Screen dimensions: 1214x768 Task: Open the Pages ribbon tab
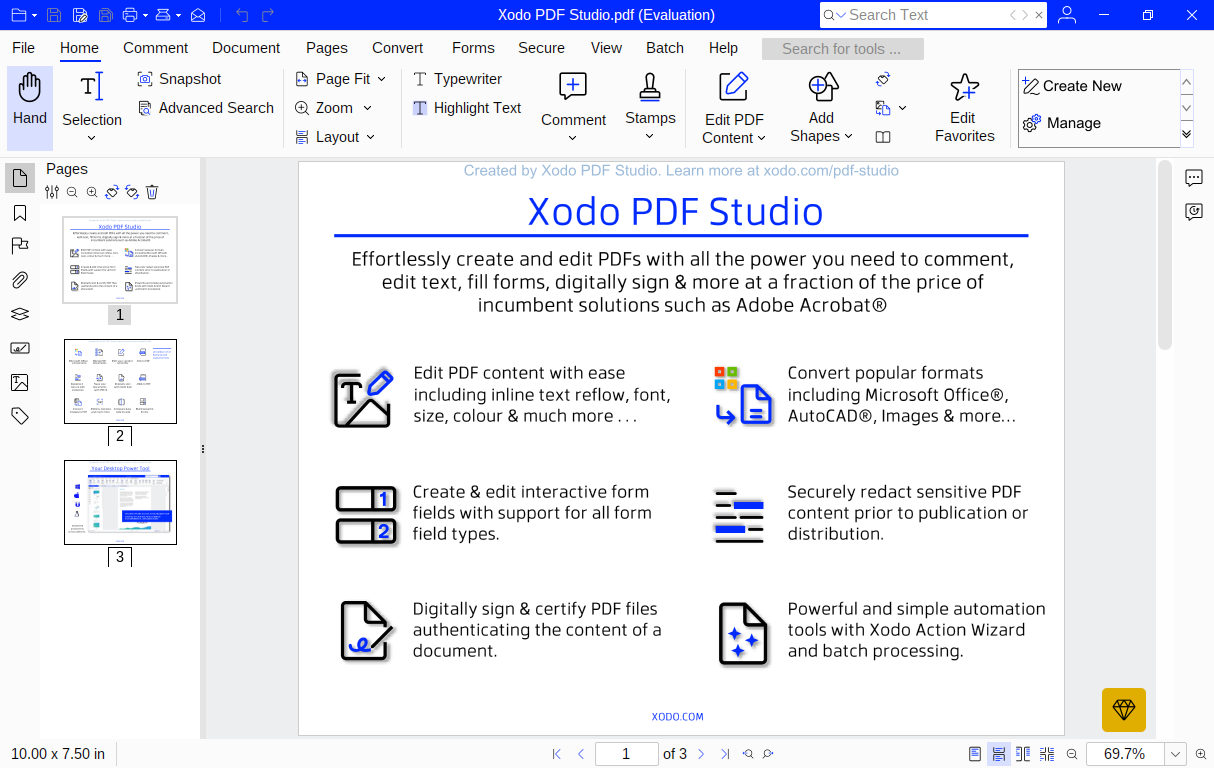pyautogui.click(x=327, y=48)
